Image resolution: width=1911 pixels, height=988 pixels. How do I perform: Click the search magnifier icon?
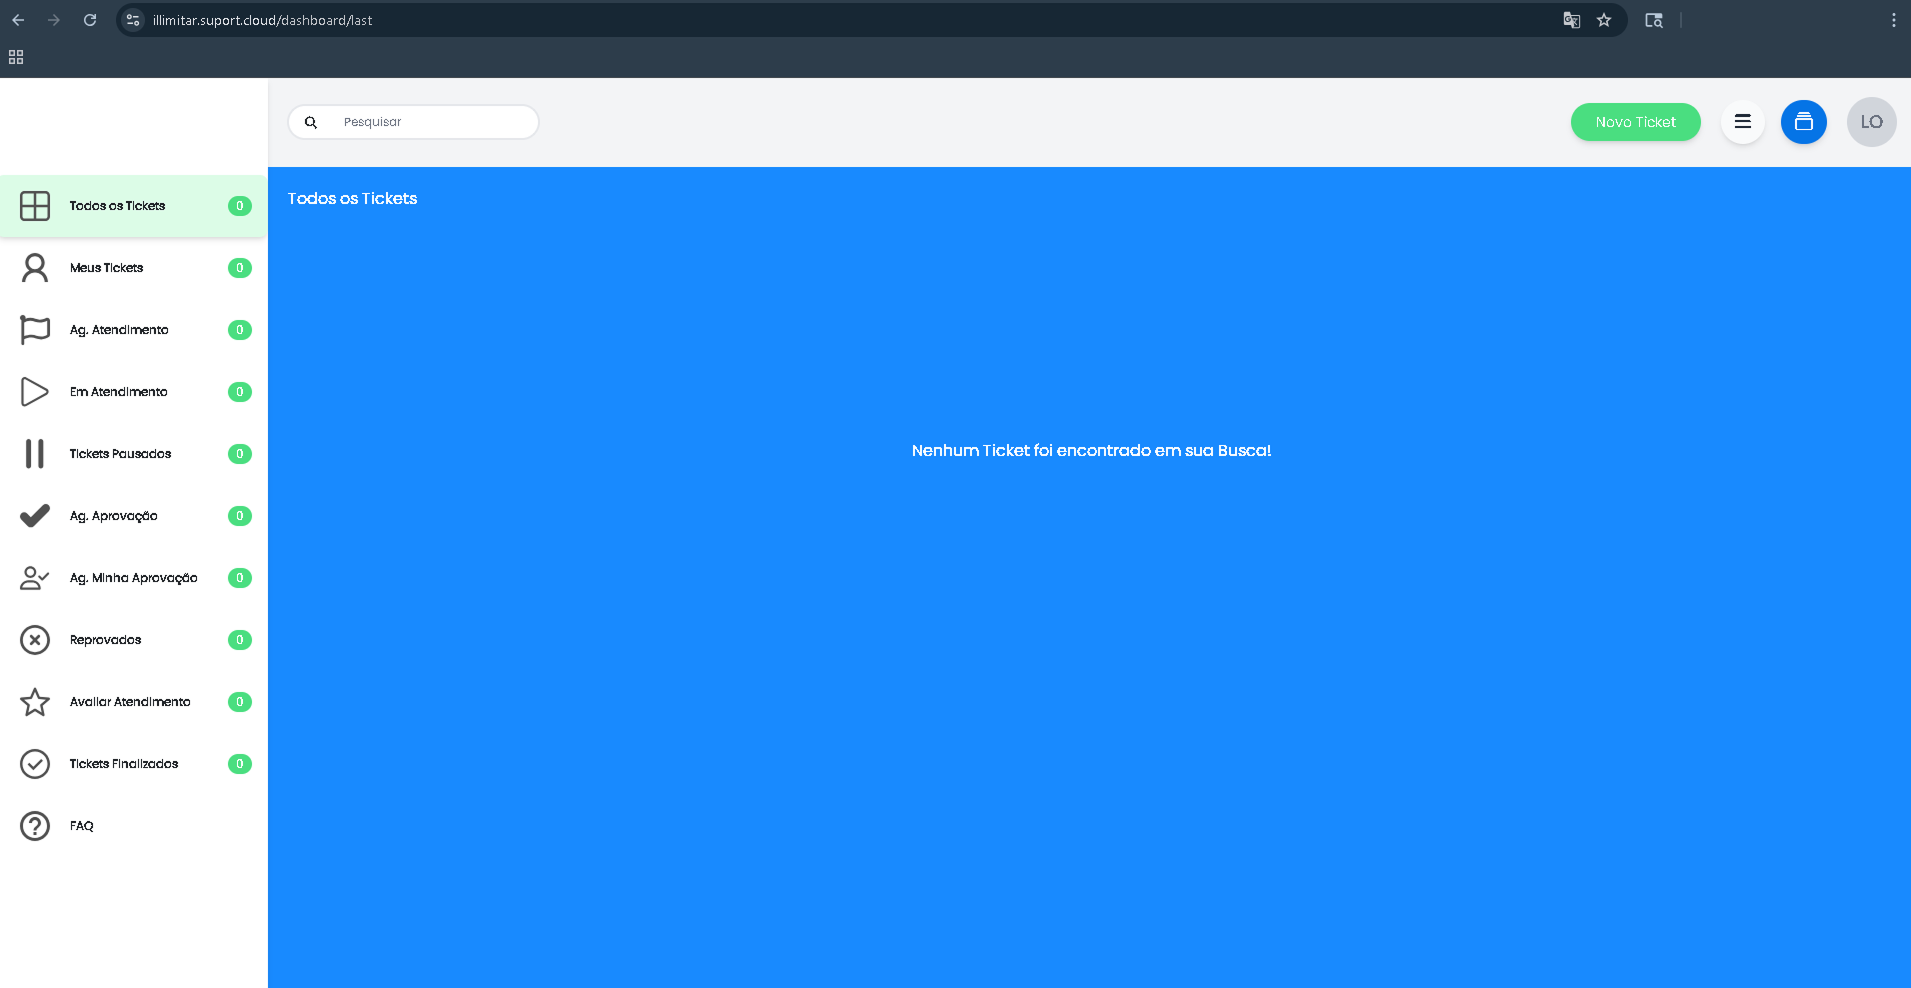pos(311,122)
